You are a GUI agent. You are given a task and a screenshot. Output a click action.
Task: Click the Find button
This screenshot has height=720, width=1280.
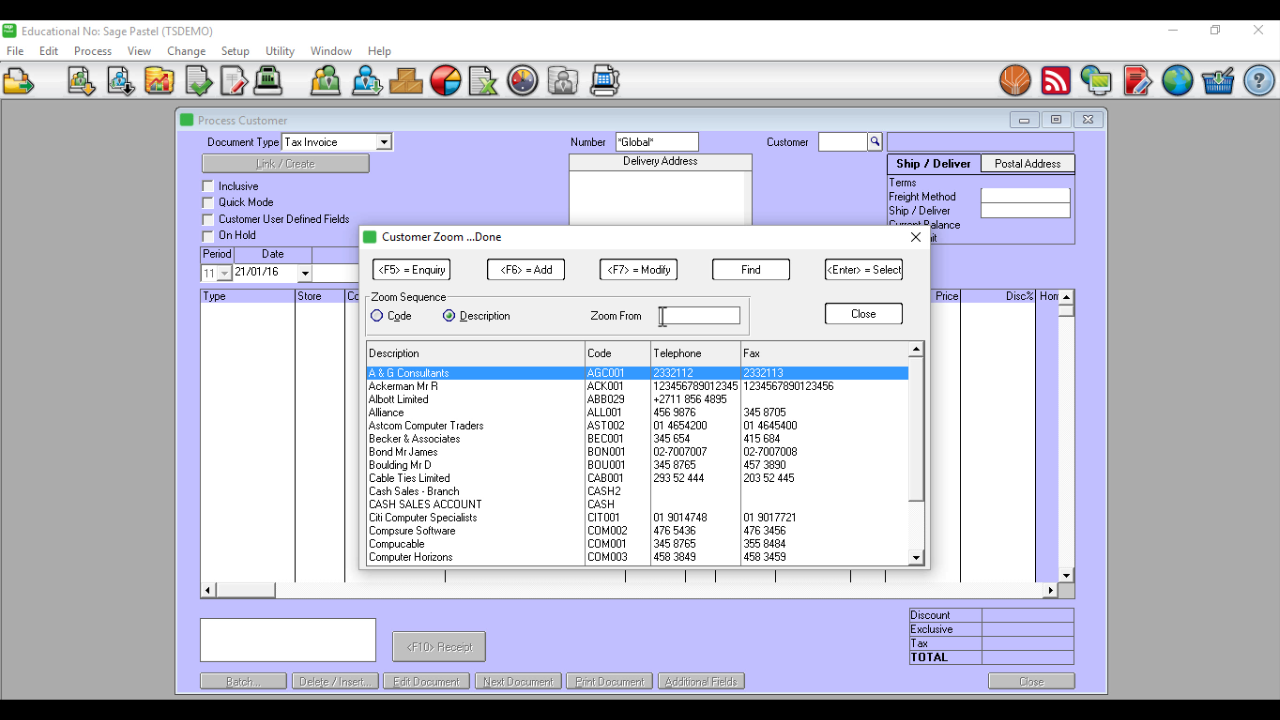tap(750, 270)
